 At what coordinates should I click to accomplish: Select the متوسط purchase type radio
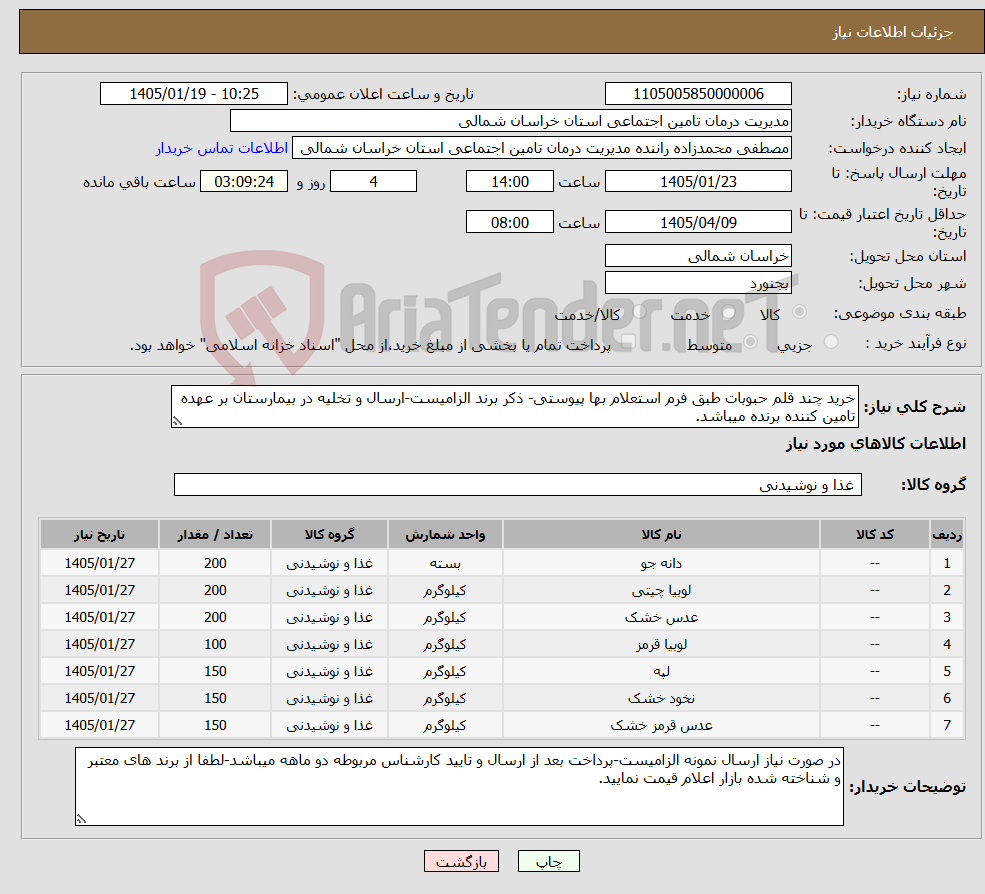pyautogui.click(x=751, y=342)
